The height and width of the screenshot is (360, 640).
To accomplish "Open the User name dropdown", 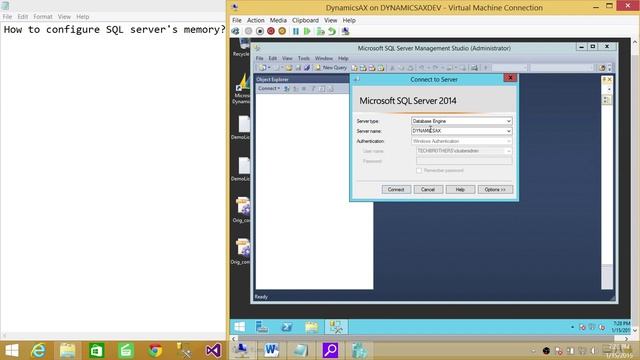I will click(509, 151).
